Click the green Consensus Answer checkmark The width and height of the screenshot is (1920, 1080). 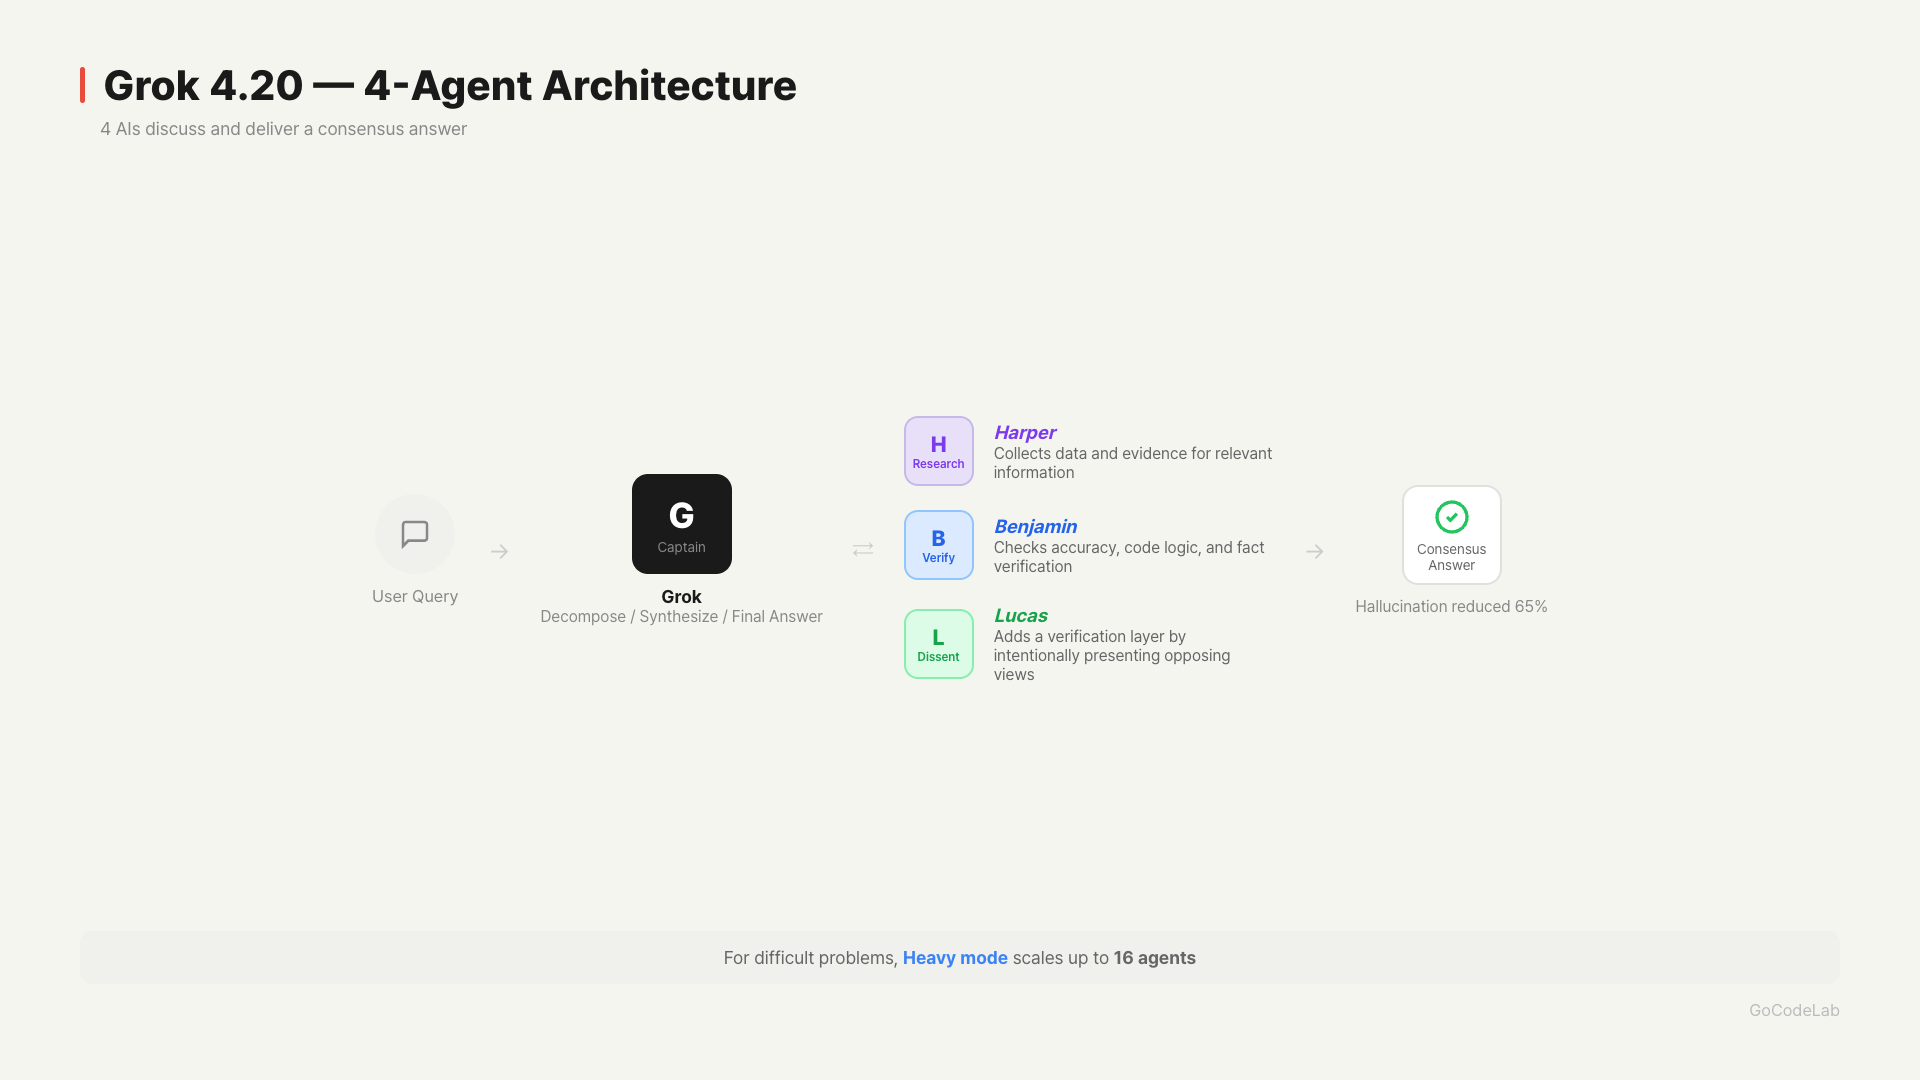point(1451,517)
